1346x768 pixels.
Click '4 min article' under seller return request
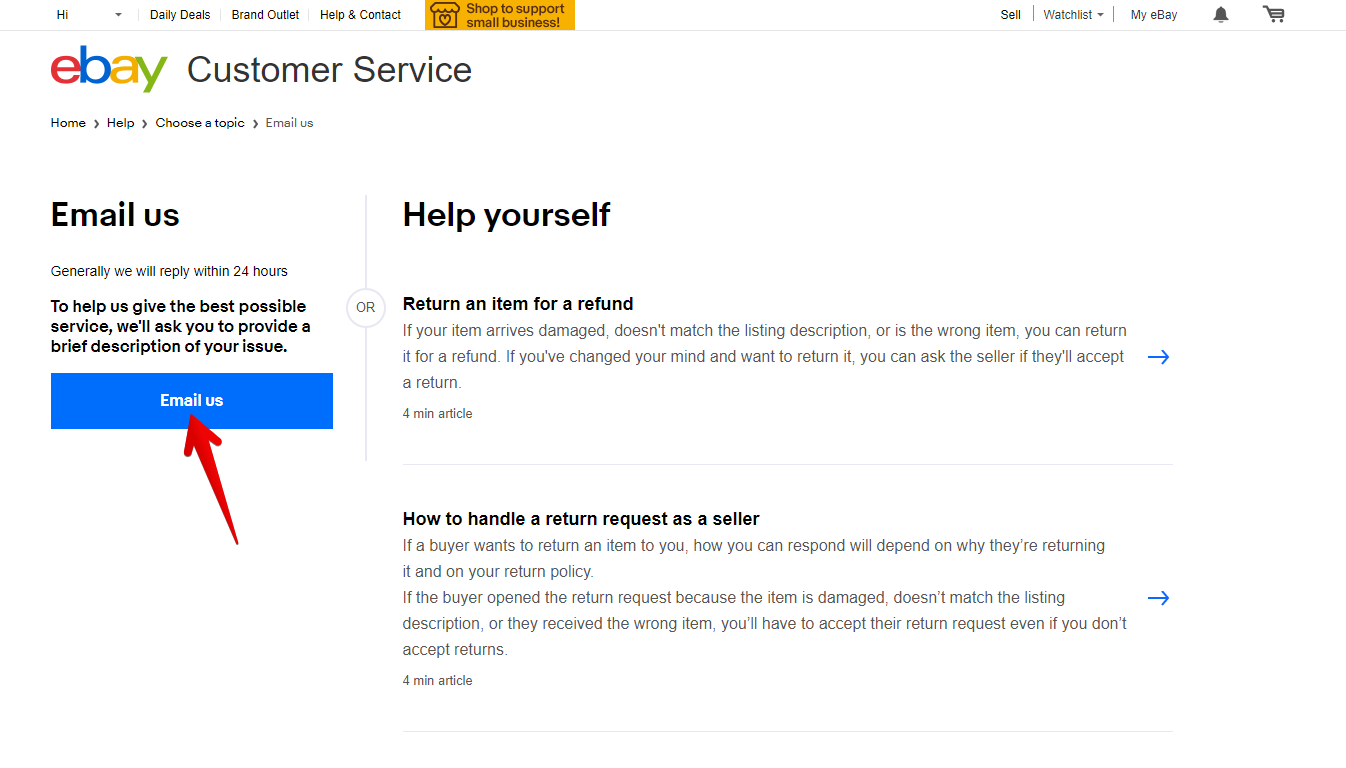pos(437,681)
